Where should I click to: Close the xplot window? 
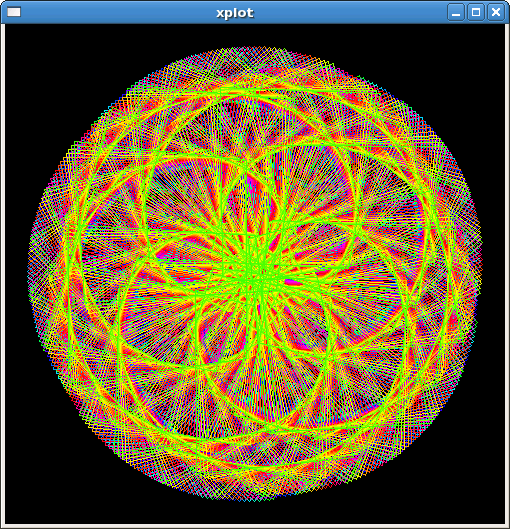(496, 12)
